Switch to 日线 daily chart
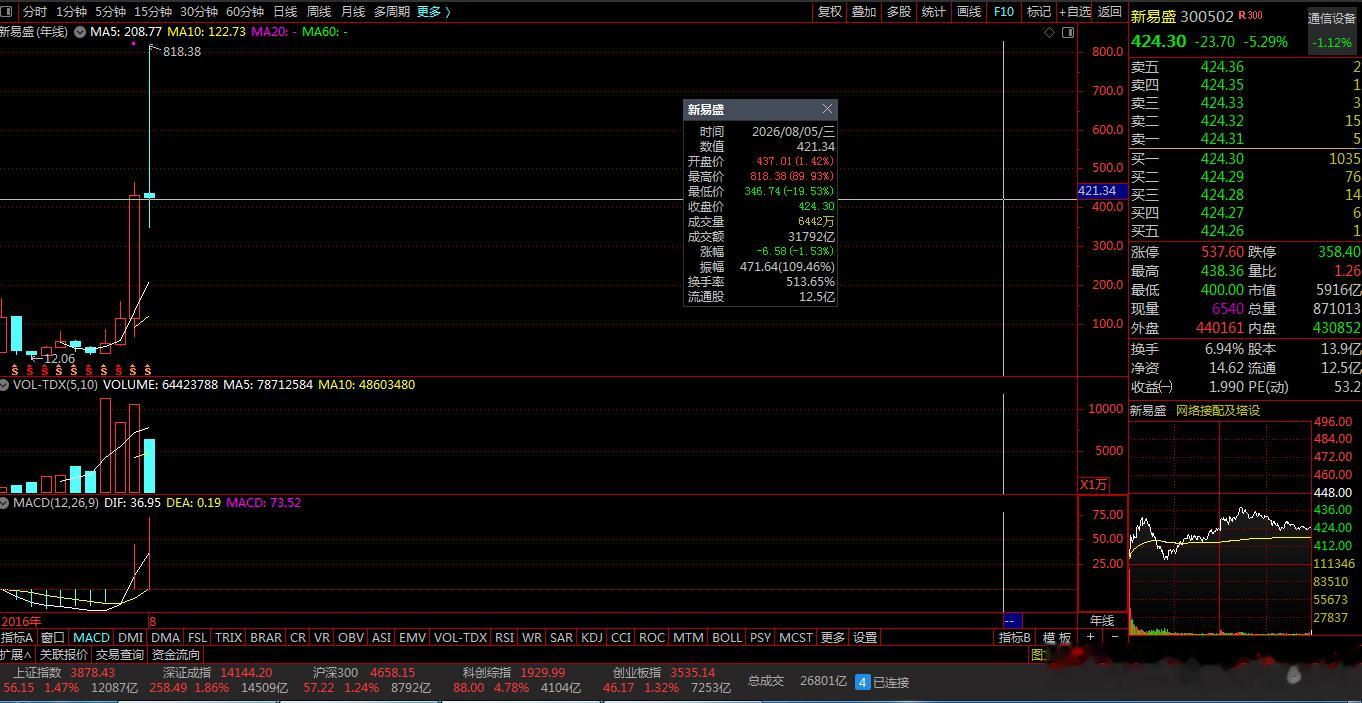 (x=285, y=12)
